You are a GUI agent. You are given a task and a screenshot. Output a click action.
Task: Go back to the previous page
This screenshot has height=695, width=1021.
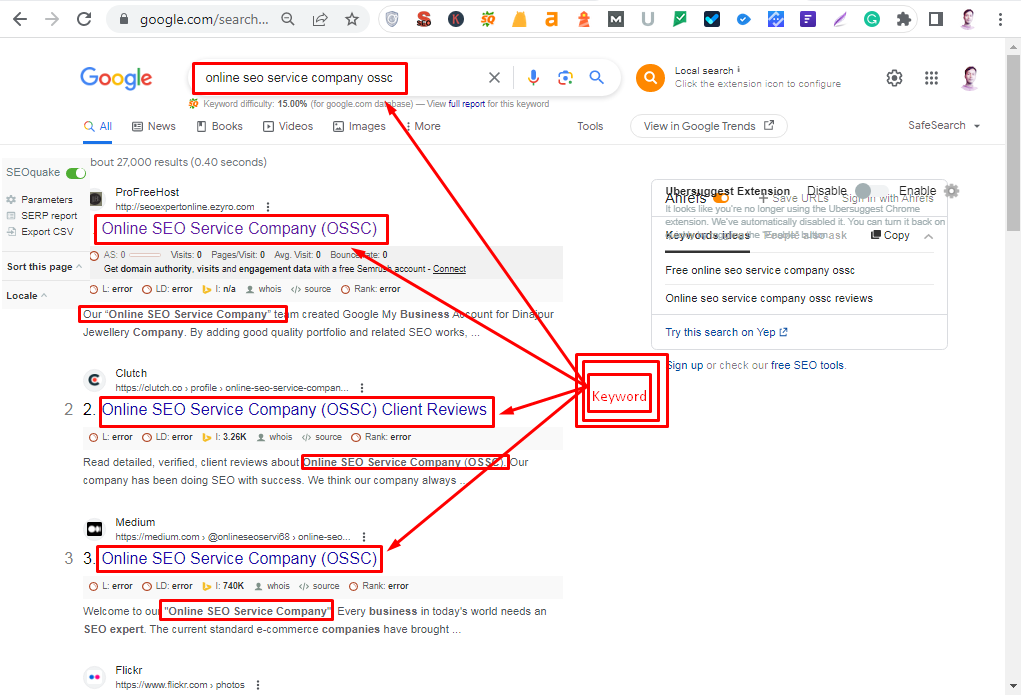tap(20, 20)
